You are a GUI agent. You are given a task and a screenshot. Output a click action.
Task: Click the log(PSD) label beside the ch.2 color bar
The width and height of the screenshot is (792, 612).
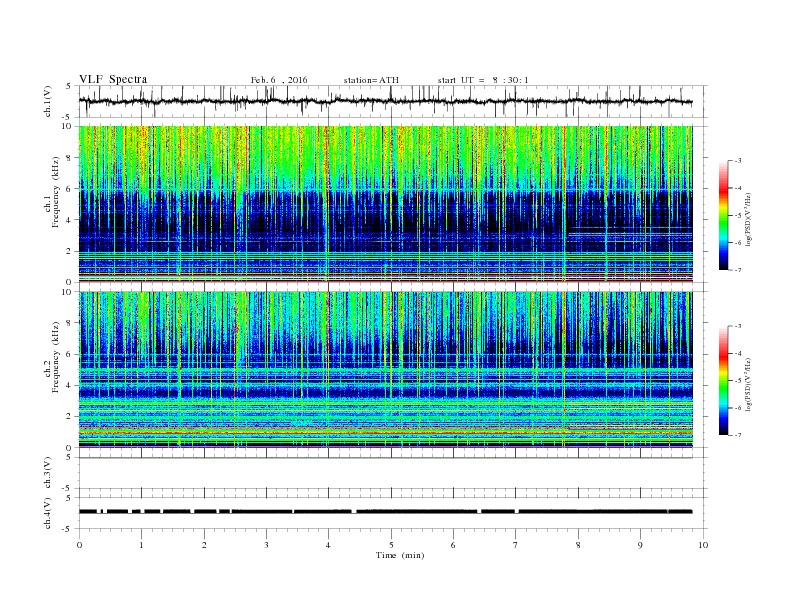[749, 385]
